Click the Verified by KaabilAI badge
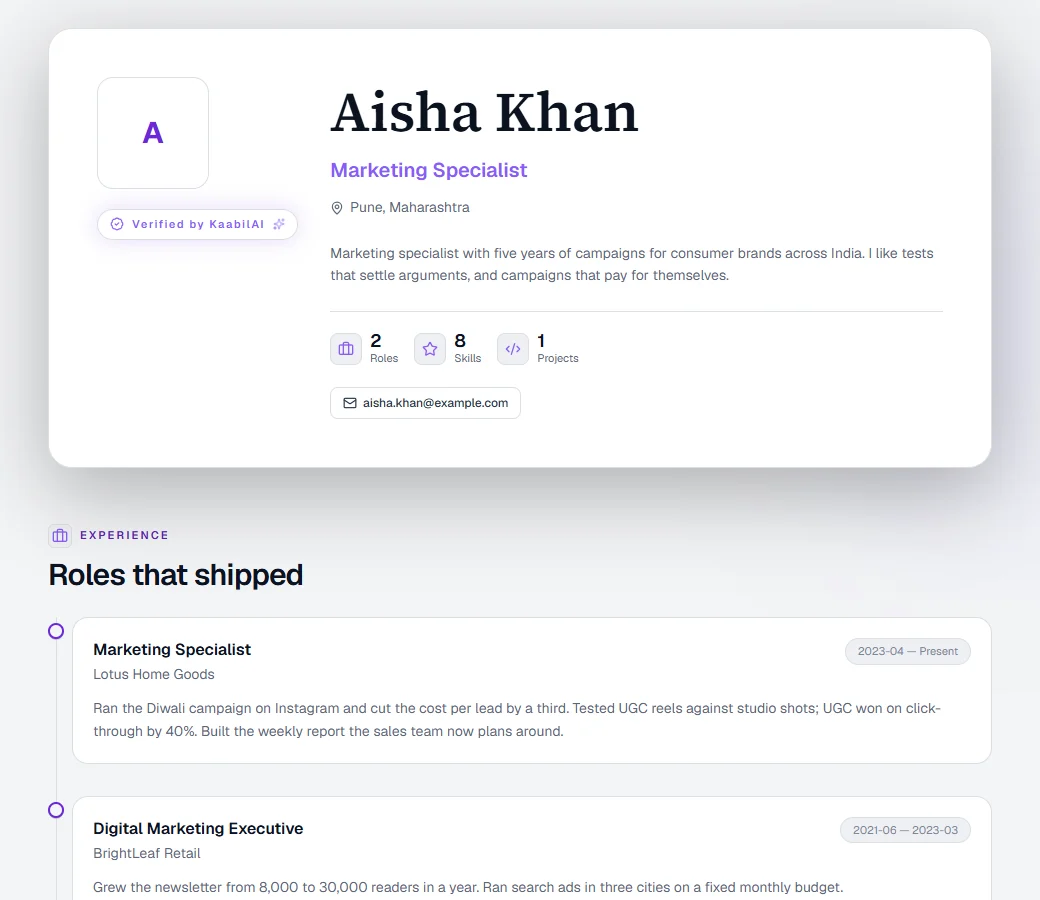This screenshot has height=900, width=1040. [x=197, y=224]
